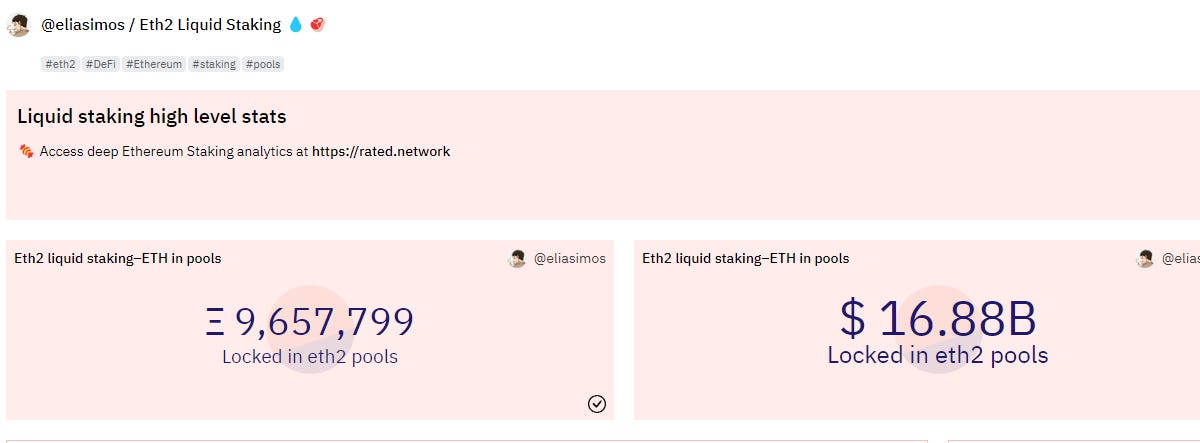This screenshot has width=1200, height=443.
Task: Click the avatar in the right panel header
Action: [x=1145, y=259]
